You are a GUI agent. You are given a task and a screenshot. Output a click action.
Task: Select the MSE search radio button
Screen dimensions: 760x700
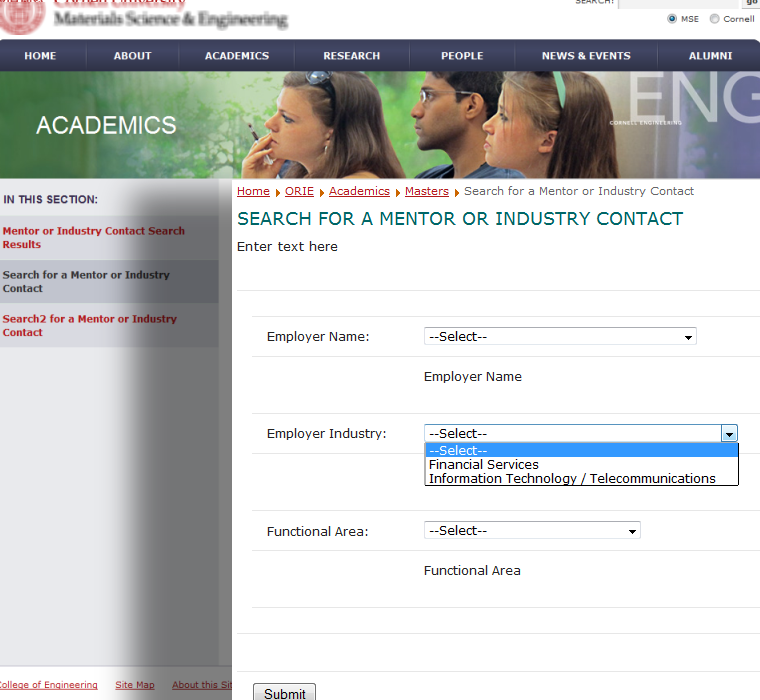pyautogui.click(x=672, y=19)
